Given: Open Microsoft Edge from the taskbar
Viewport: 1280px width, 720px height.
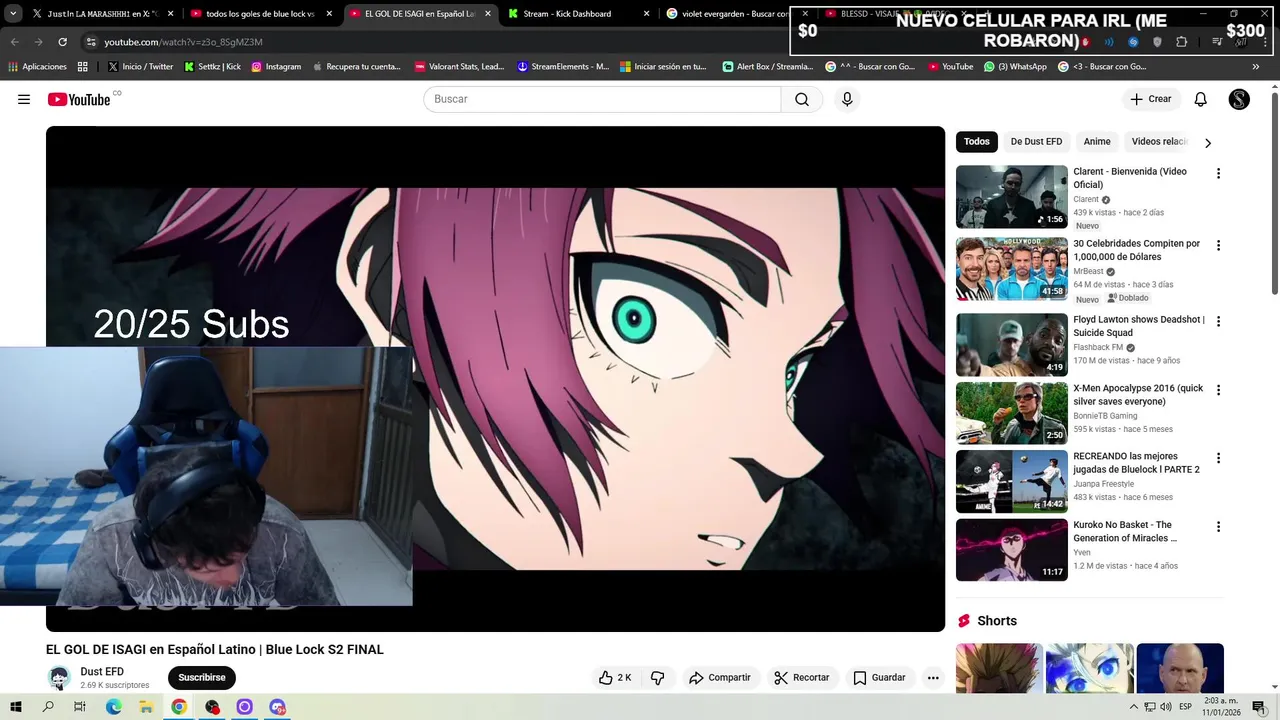Looking at the screenshot, I should (x=114, y=707).
